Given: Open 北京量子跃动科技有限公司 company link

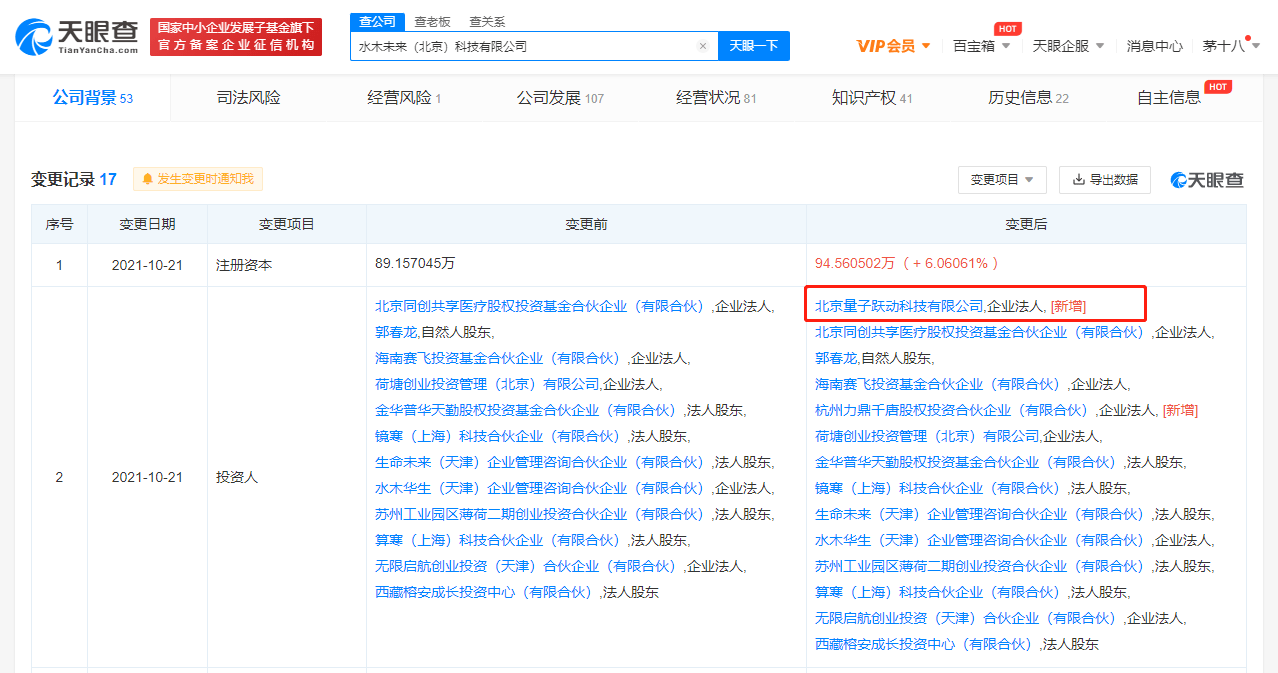Looking at the screenshot, I should [899, 306].
